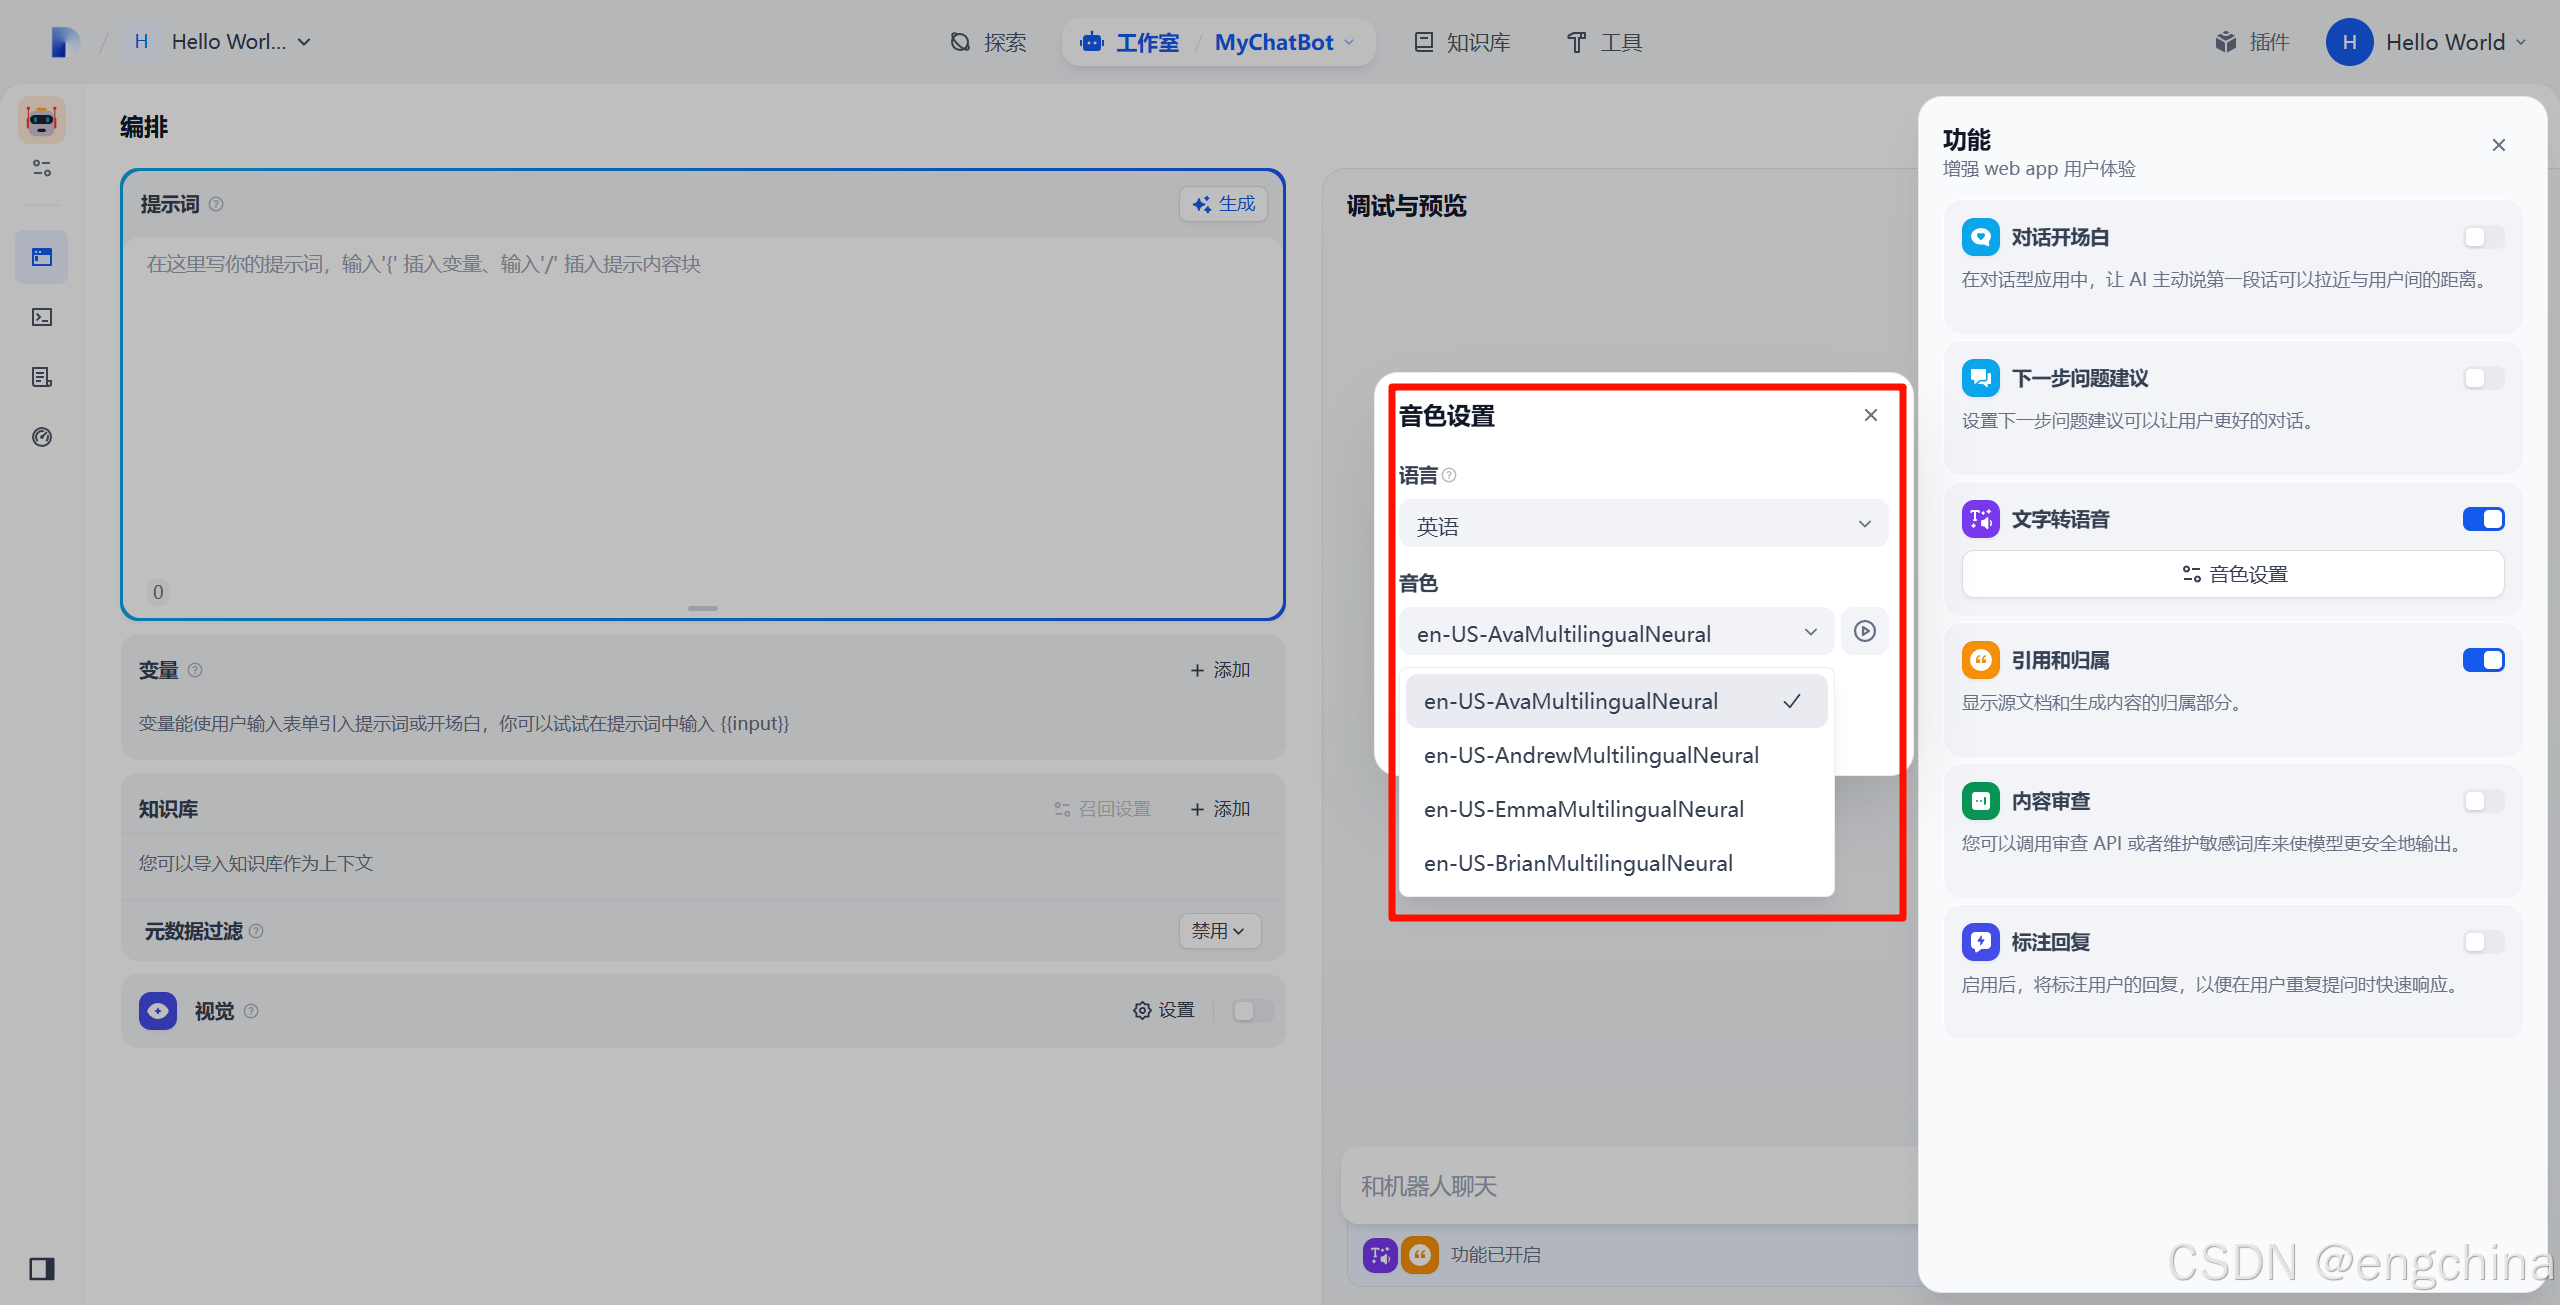Select en-US-EmmaMultilingualNeural voice option
The image size is (2560, 1305).
(1584, 809)
